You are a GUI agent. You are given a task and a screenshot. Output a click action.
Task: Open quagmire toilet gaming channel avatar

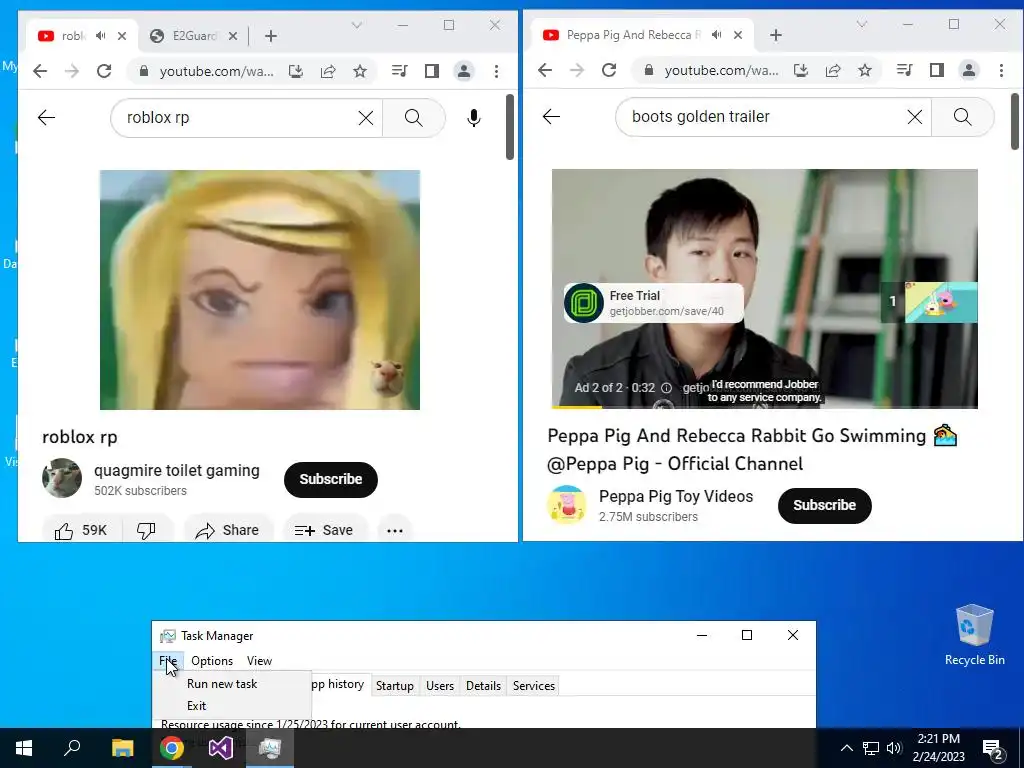click(x=62, y=478)
